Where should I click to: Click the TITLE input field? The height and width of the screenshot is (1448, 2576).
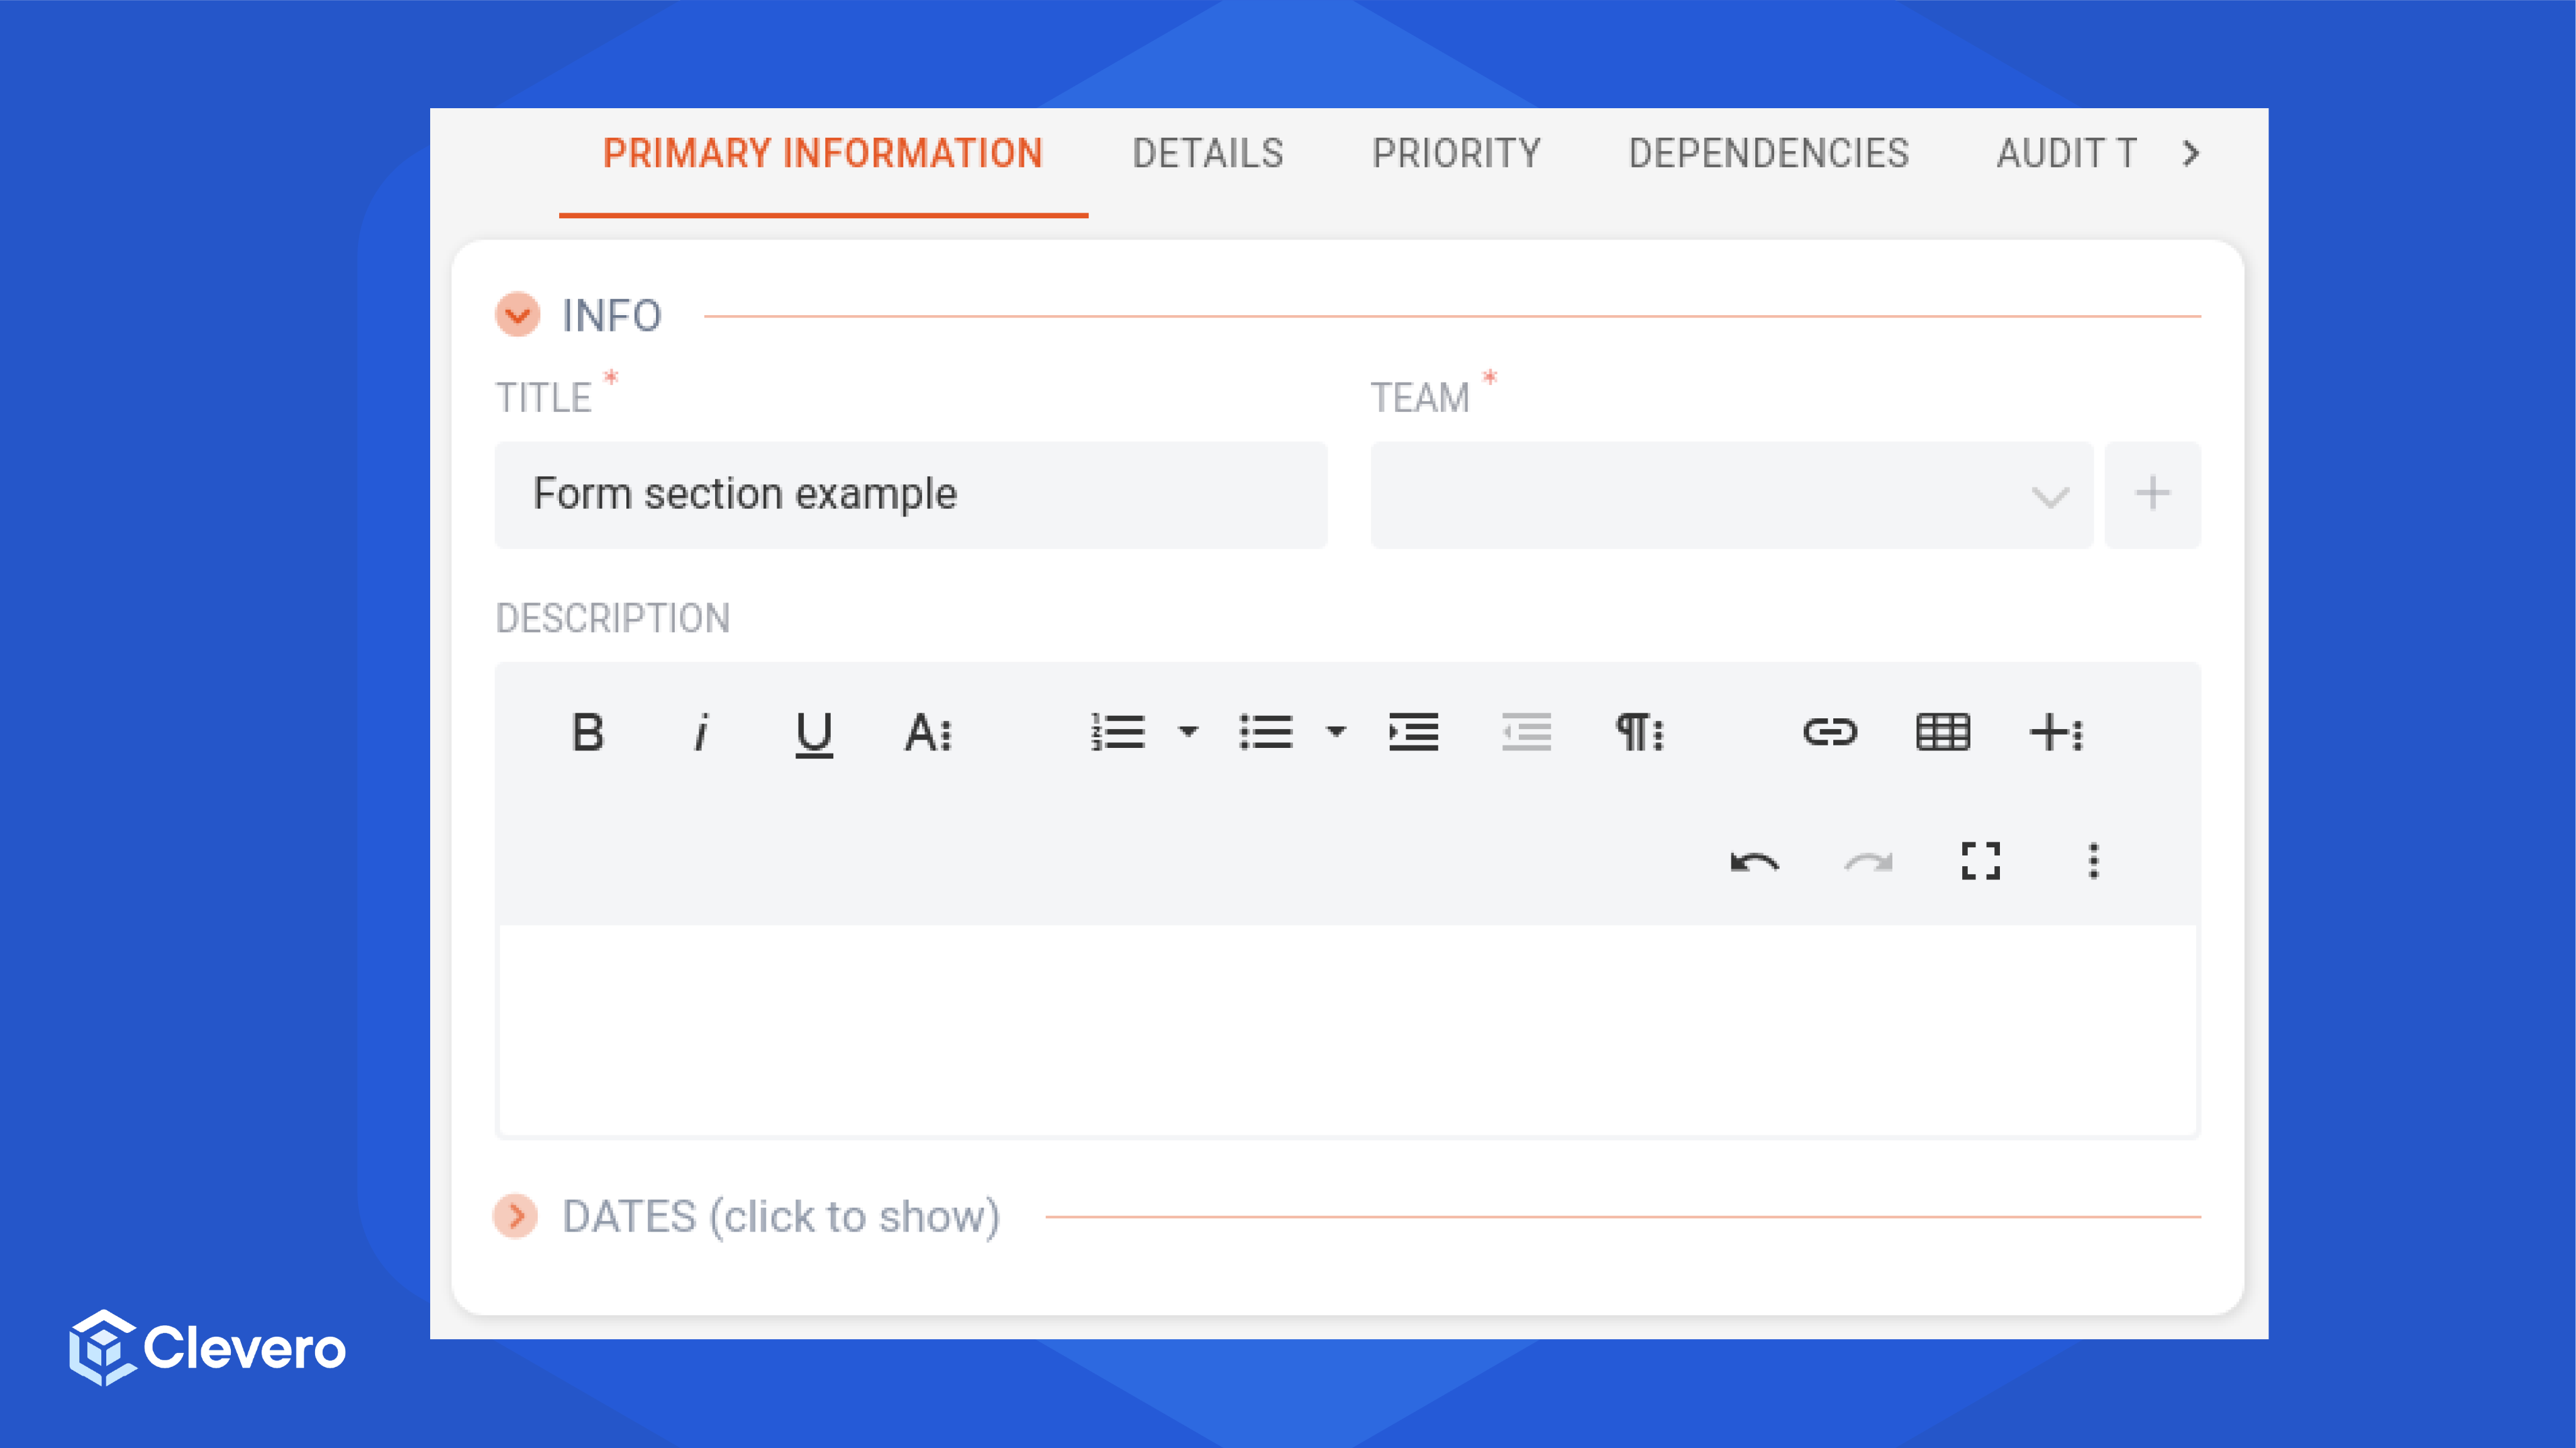[x=911, y=495]
